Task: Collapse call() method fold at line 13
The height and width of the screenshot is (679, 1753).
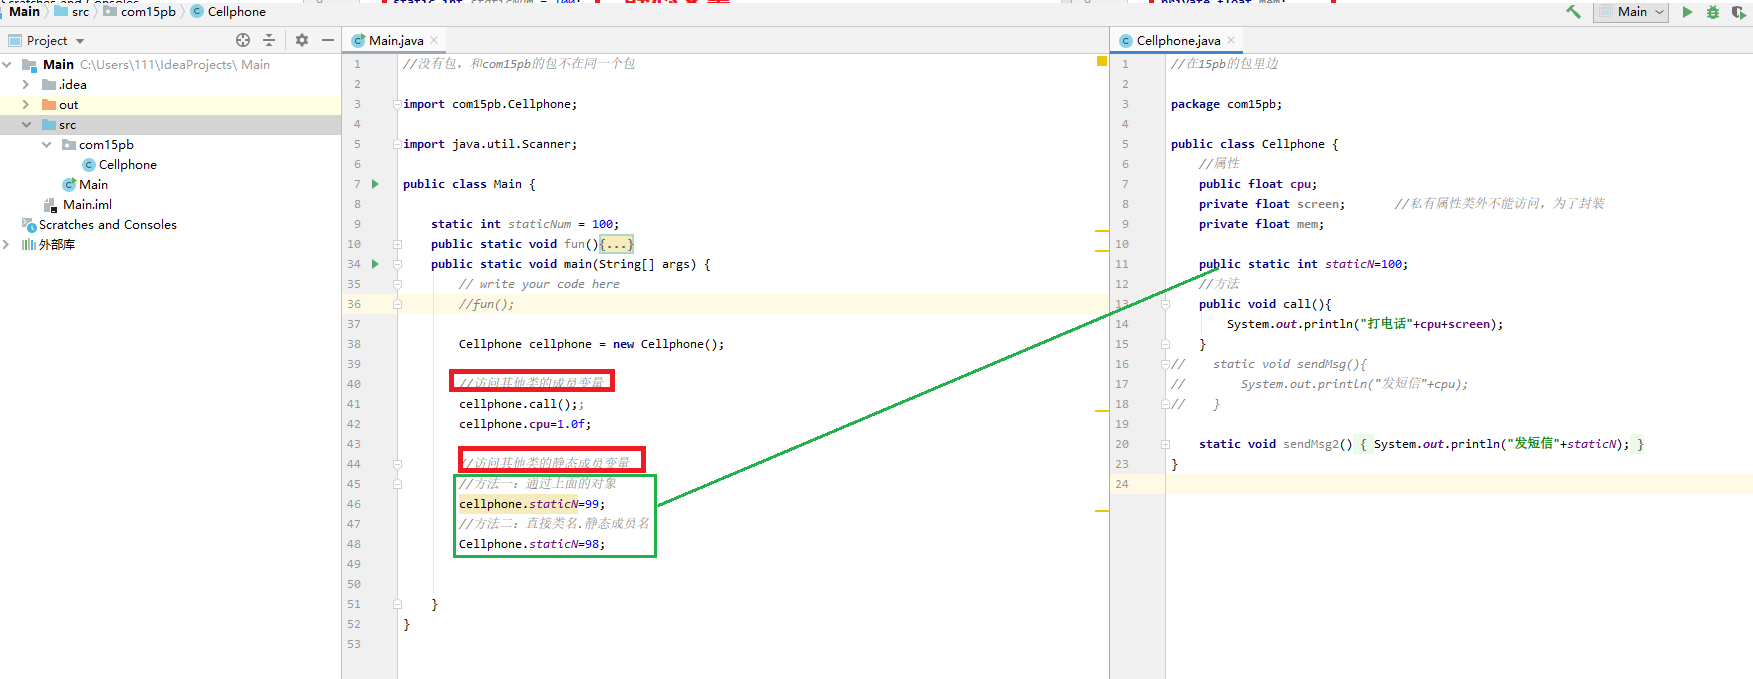Action: [x=1165, y=304]
